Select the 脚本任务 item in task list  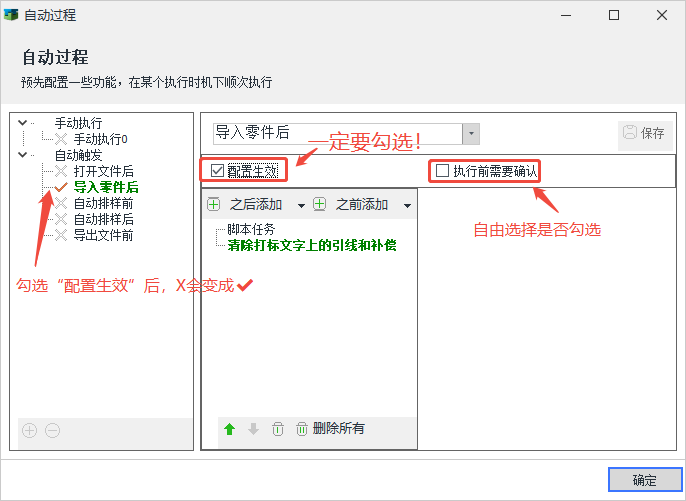pyautogui.click(x=251, y=229)
